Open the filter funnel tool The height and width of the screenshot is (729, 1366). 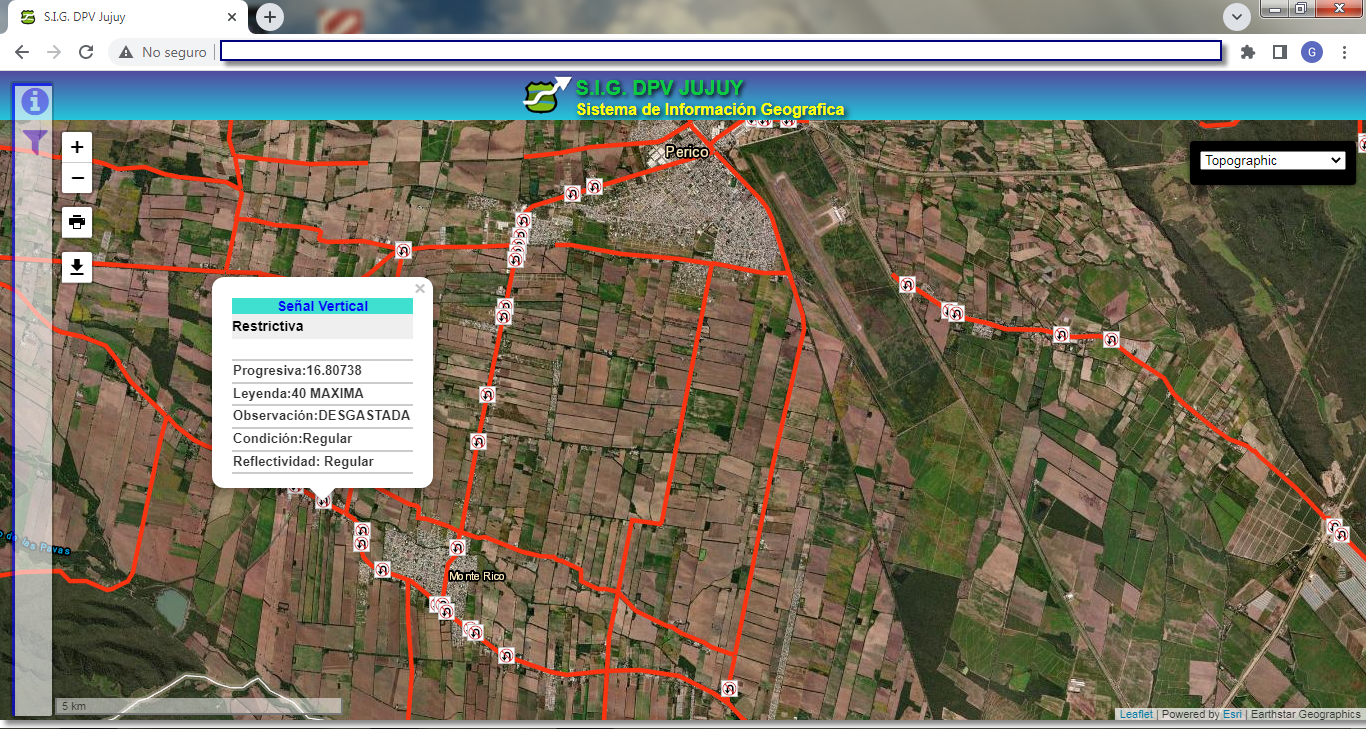pos(35,141)
